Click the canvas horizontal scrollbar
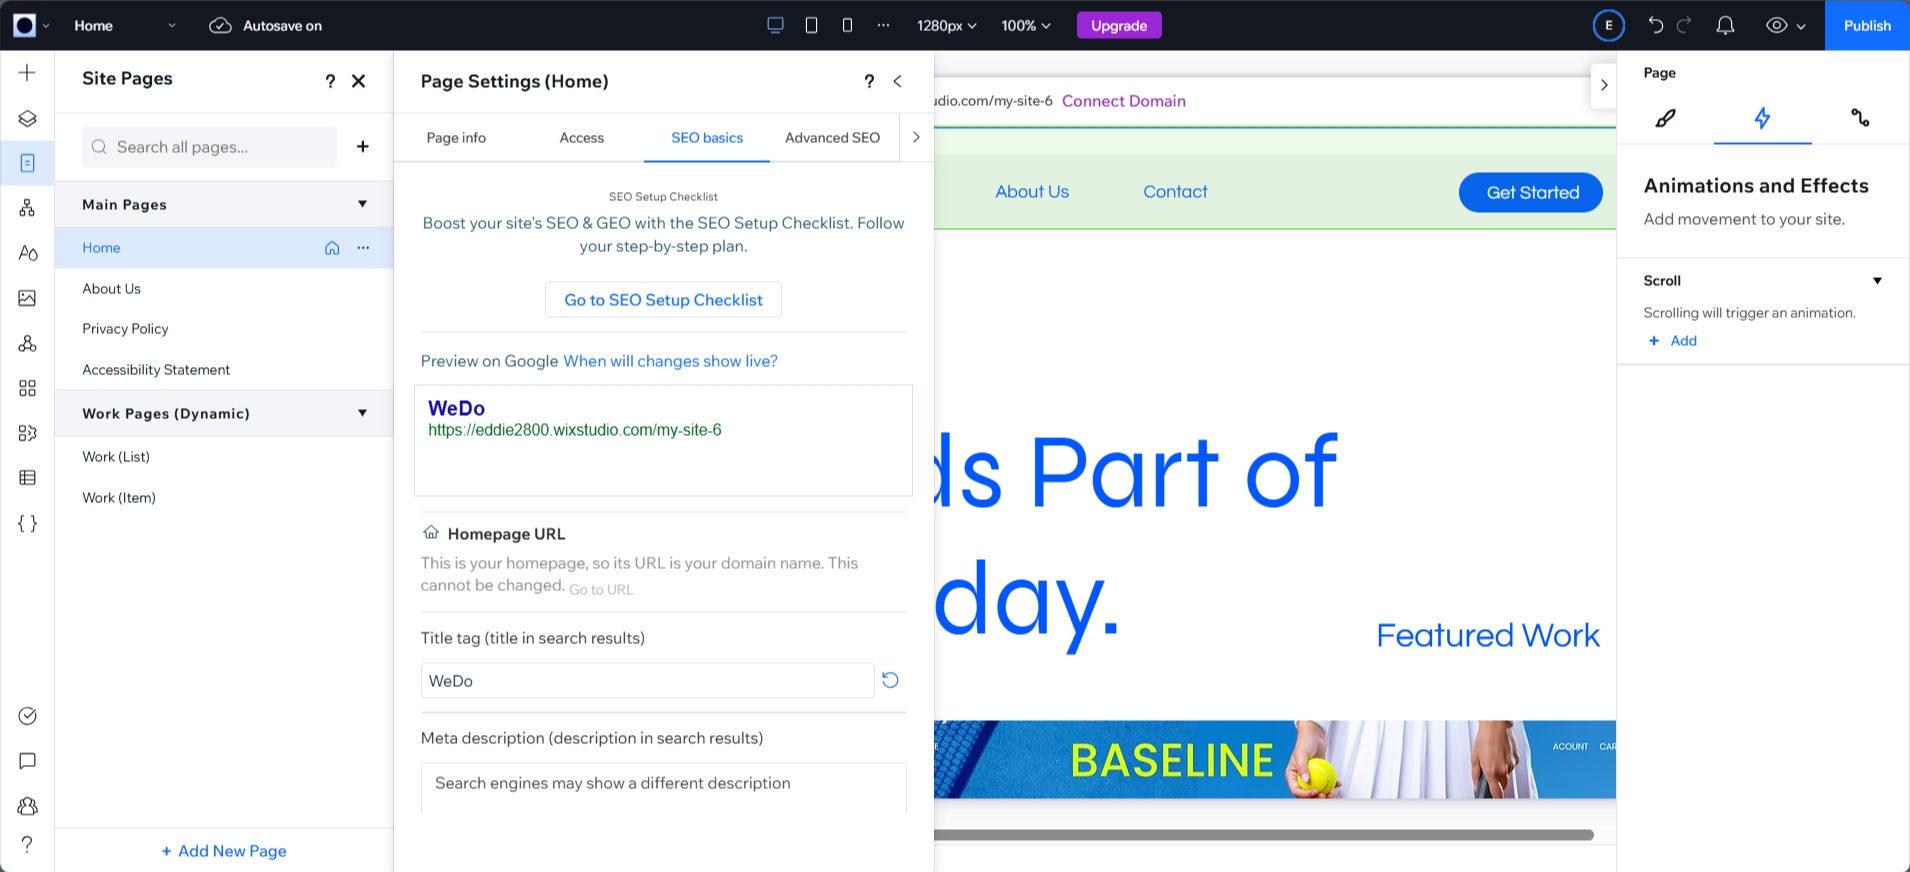Image resolution: width=1910 pixels, height=872 pixels. pos(1264,835)
